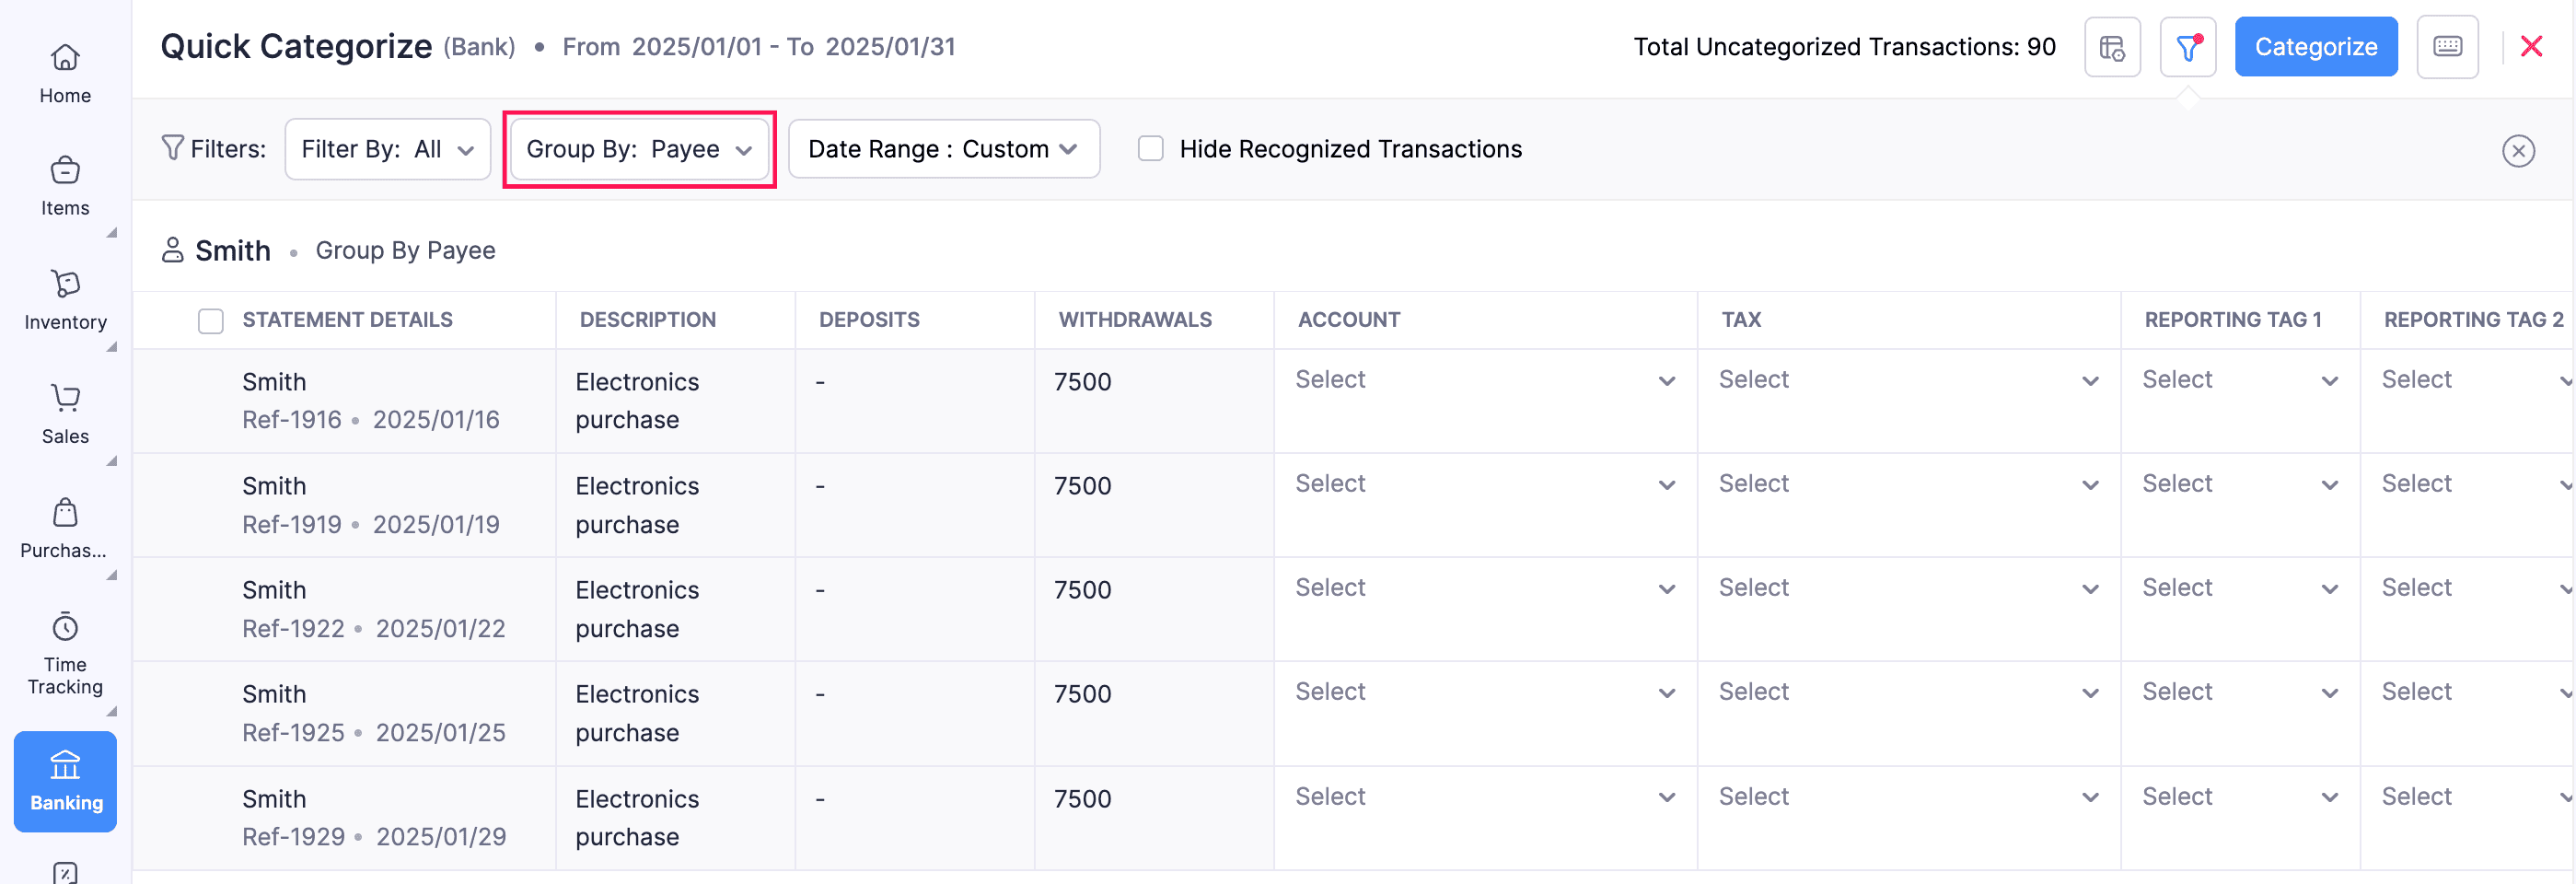Dismiss the filters bar with circular X
The width and height of the screenshot is (2576, 884).
tap(2519, 151)
